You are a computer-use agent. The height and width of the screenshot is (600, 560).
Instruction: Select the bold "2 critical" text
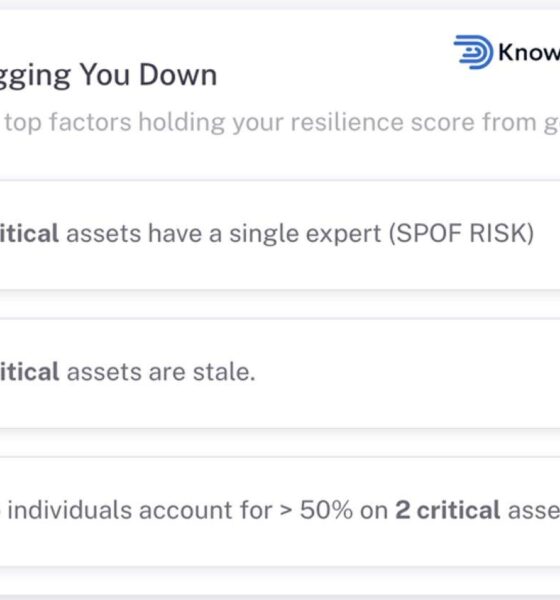447,510
